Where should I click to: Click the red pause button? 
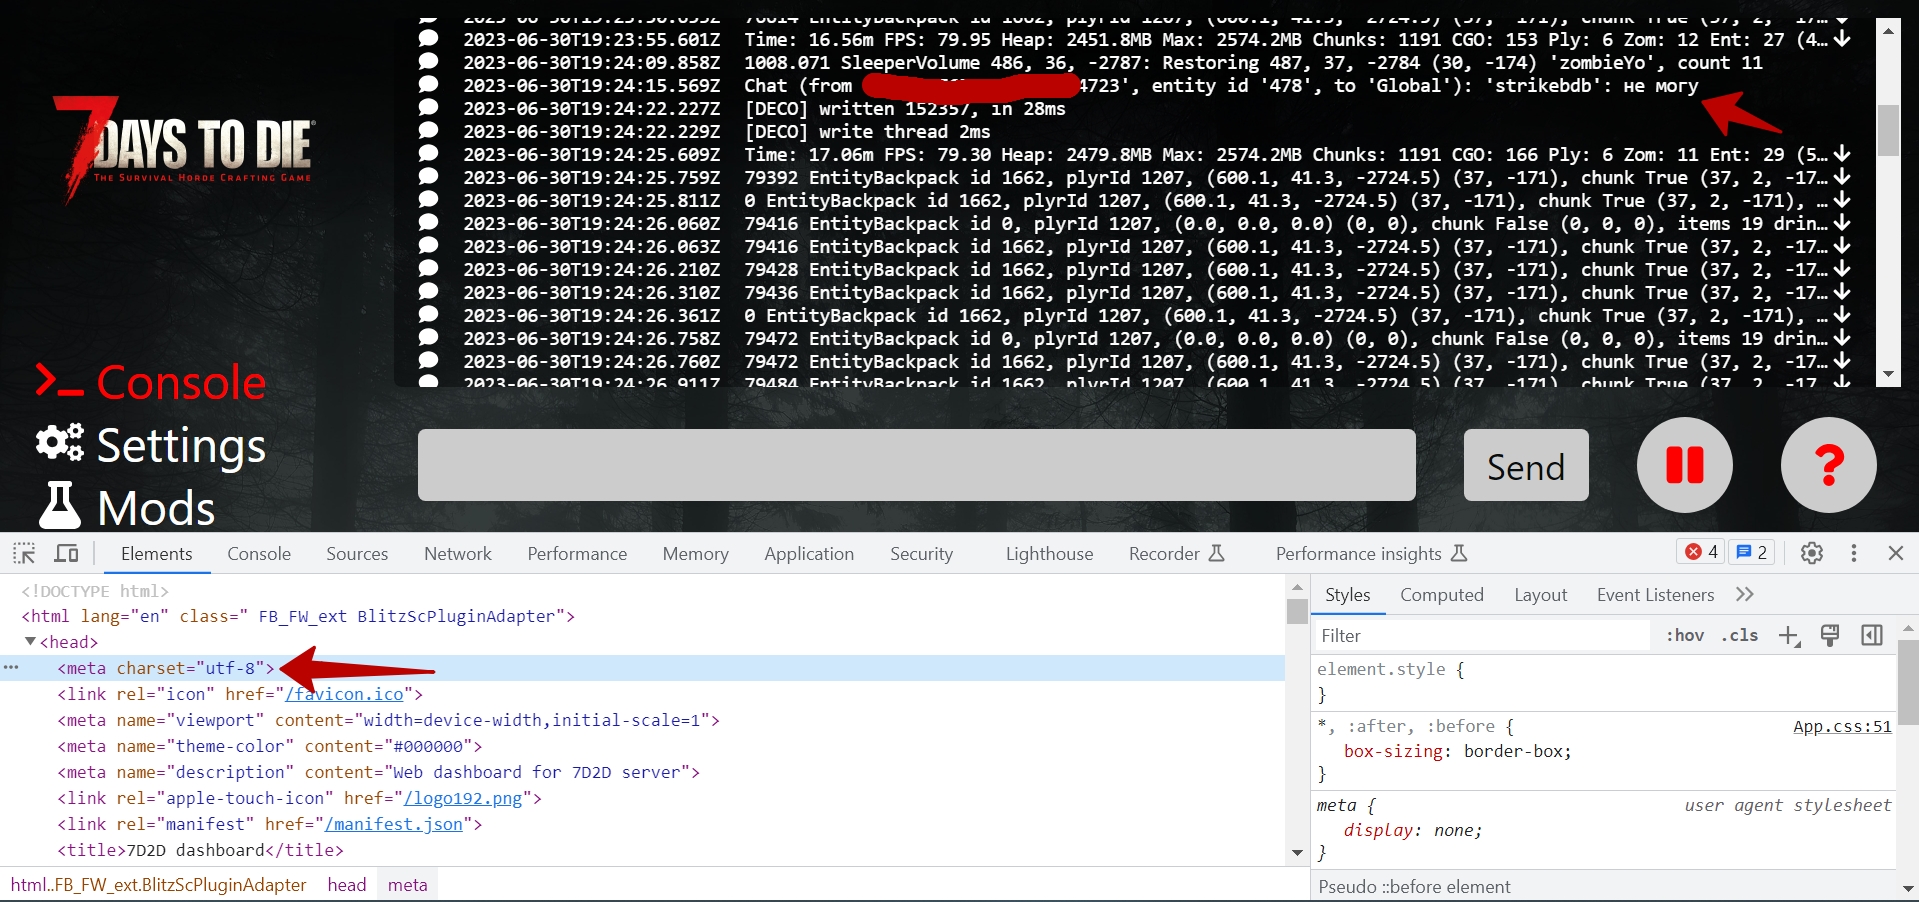1684,465
